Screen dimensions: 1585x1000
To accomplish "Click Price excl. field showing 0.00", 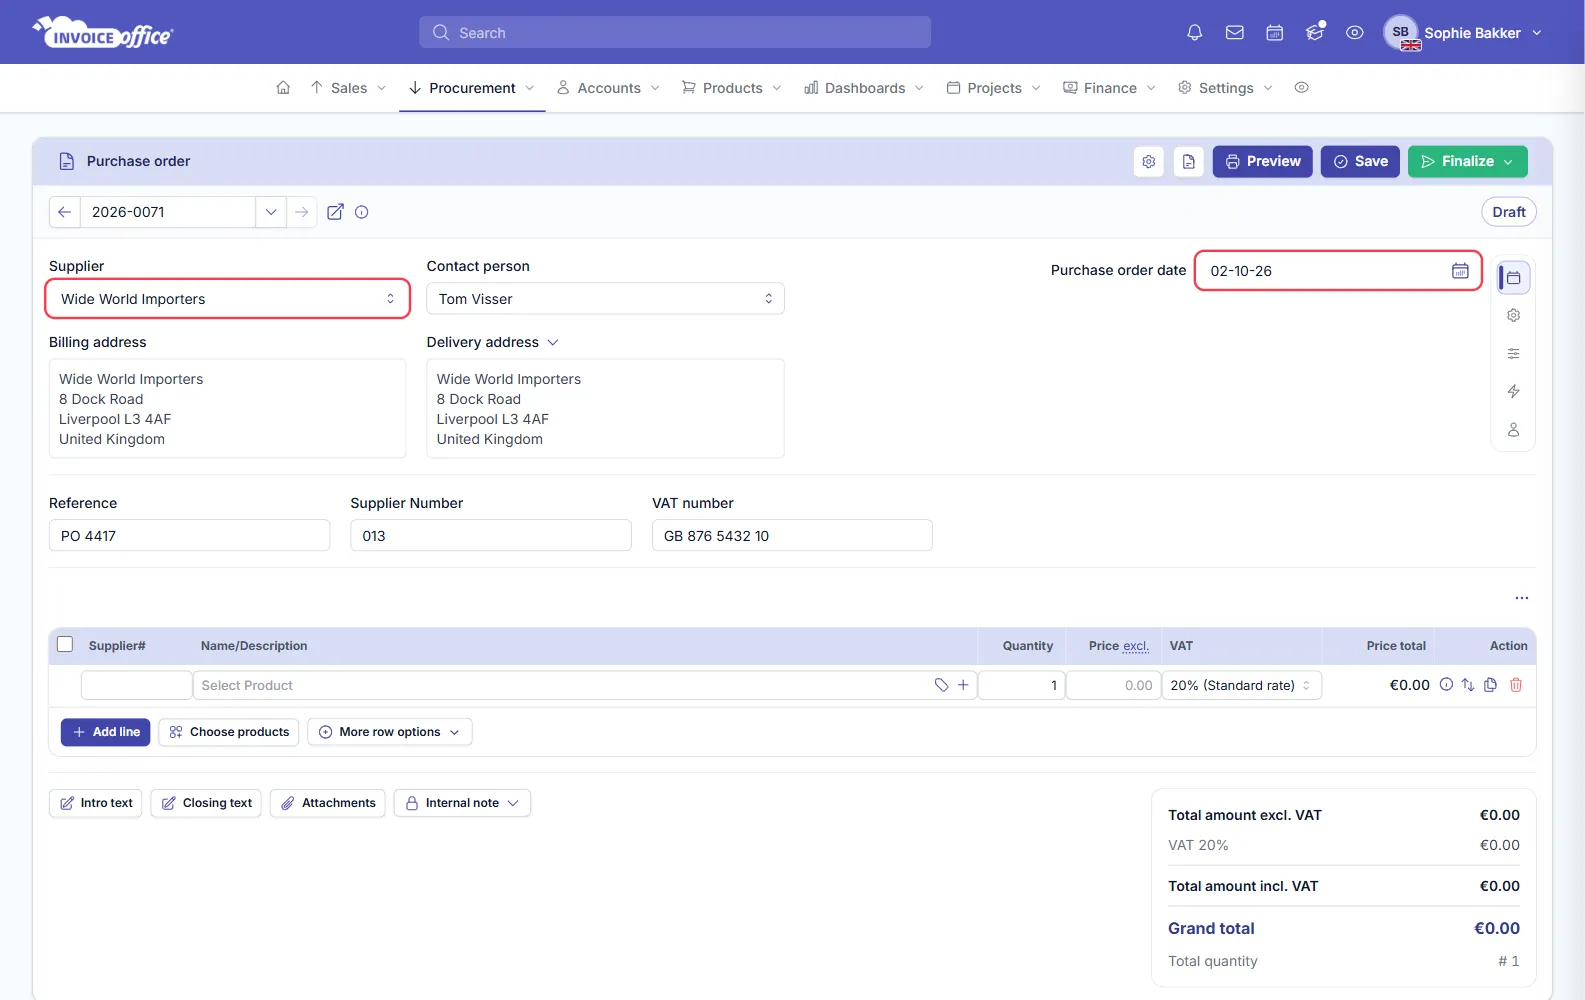I will pyautogui.click(x=1113, y=685).
